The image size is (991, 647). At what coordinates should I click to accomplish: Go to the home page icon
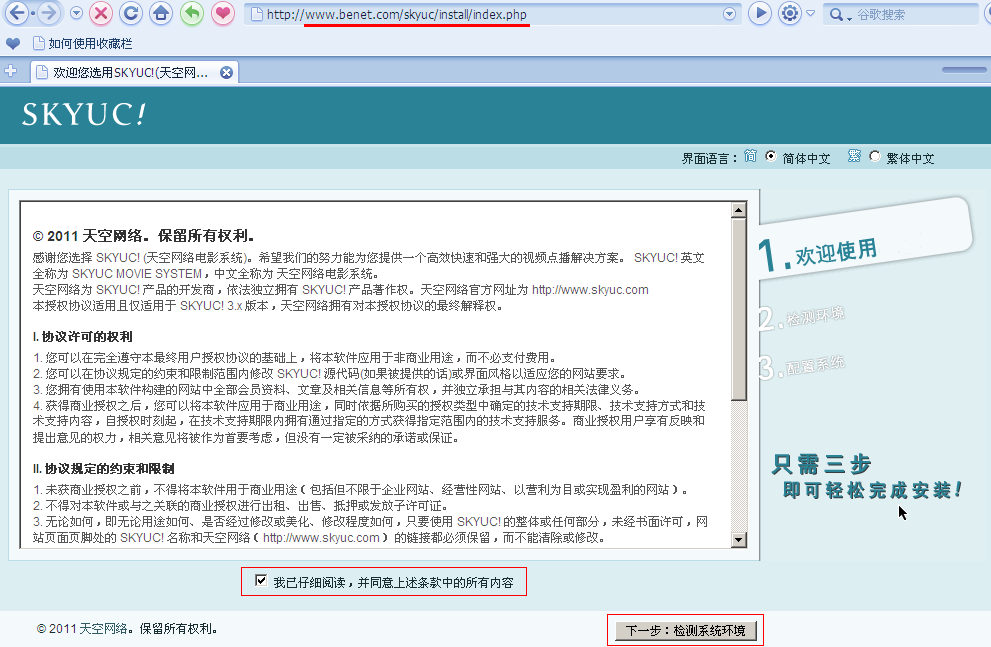(162, 13)
